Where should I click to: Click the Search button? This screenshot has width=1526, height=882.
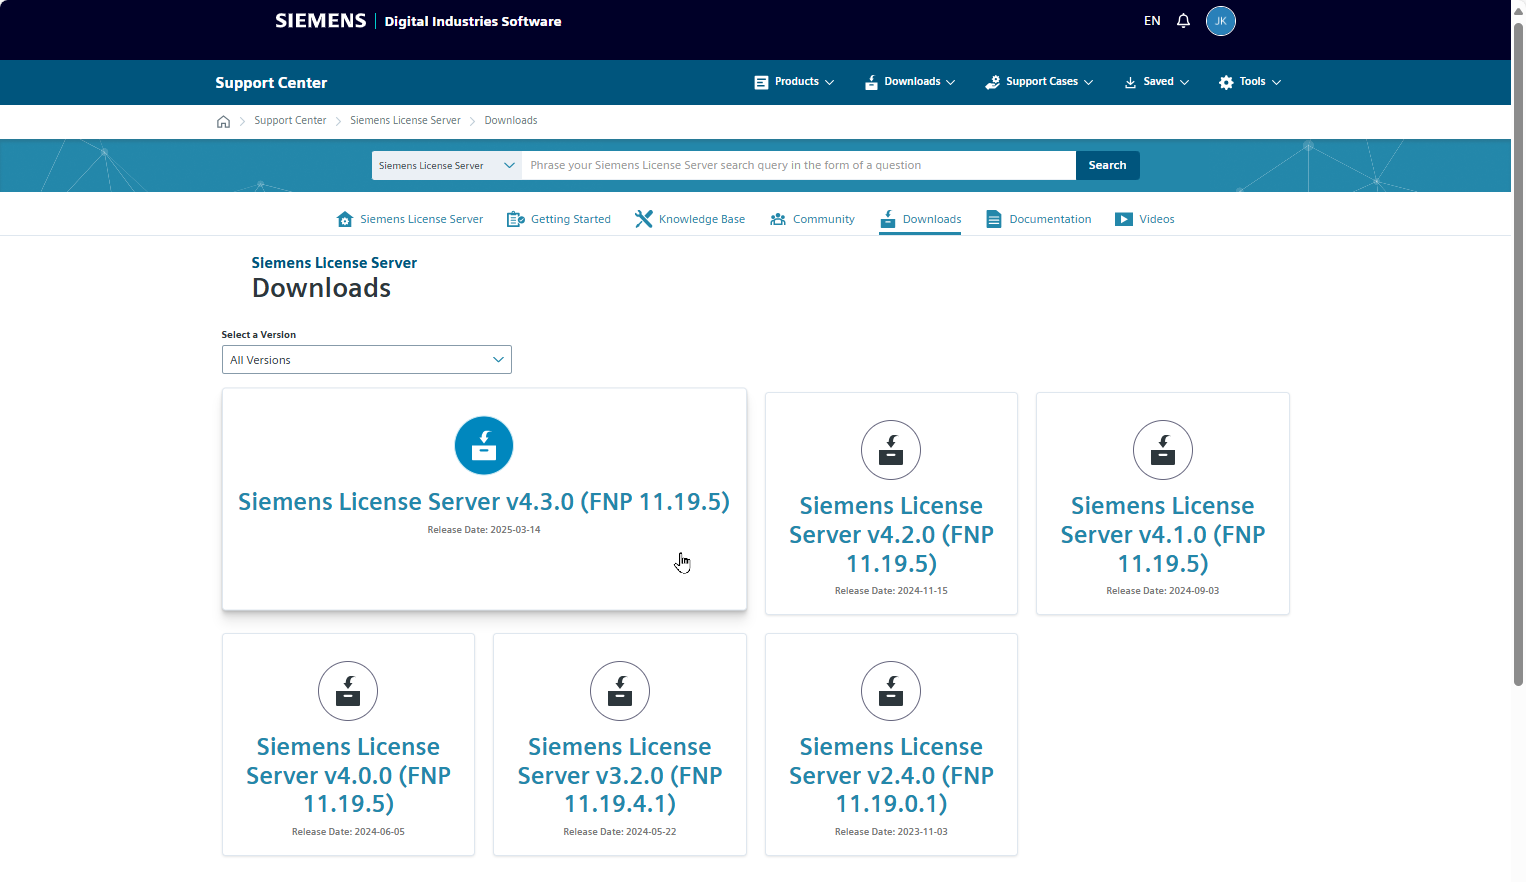pyautogui.click(x=1107, y=166)
